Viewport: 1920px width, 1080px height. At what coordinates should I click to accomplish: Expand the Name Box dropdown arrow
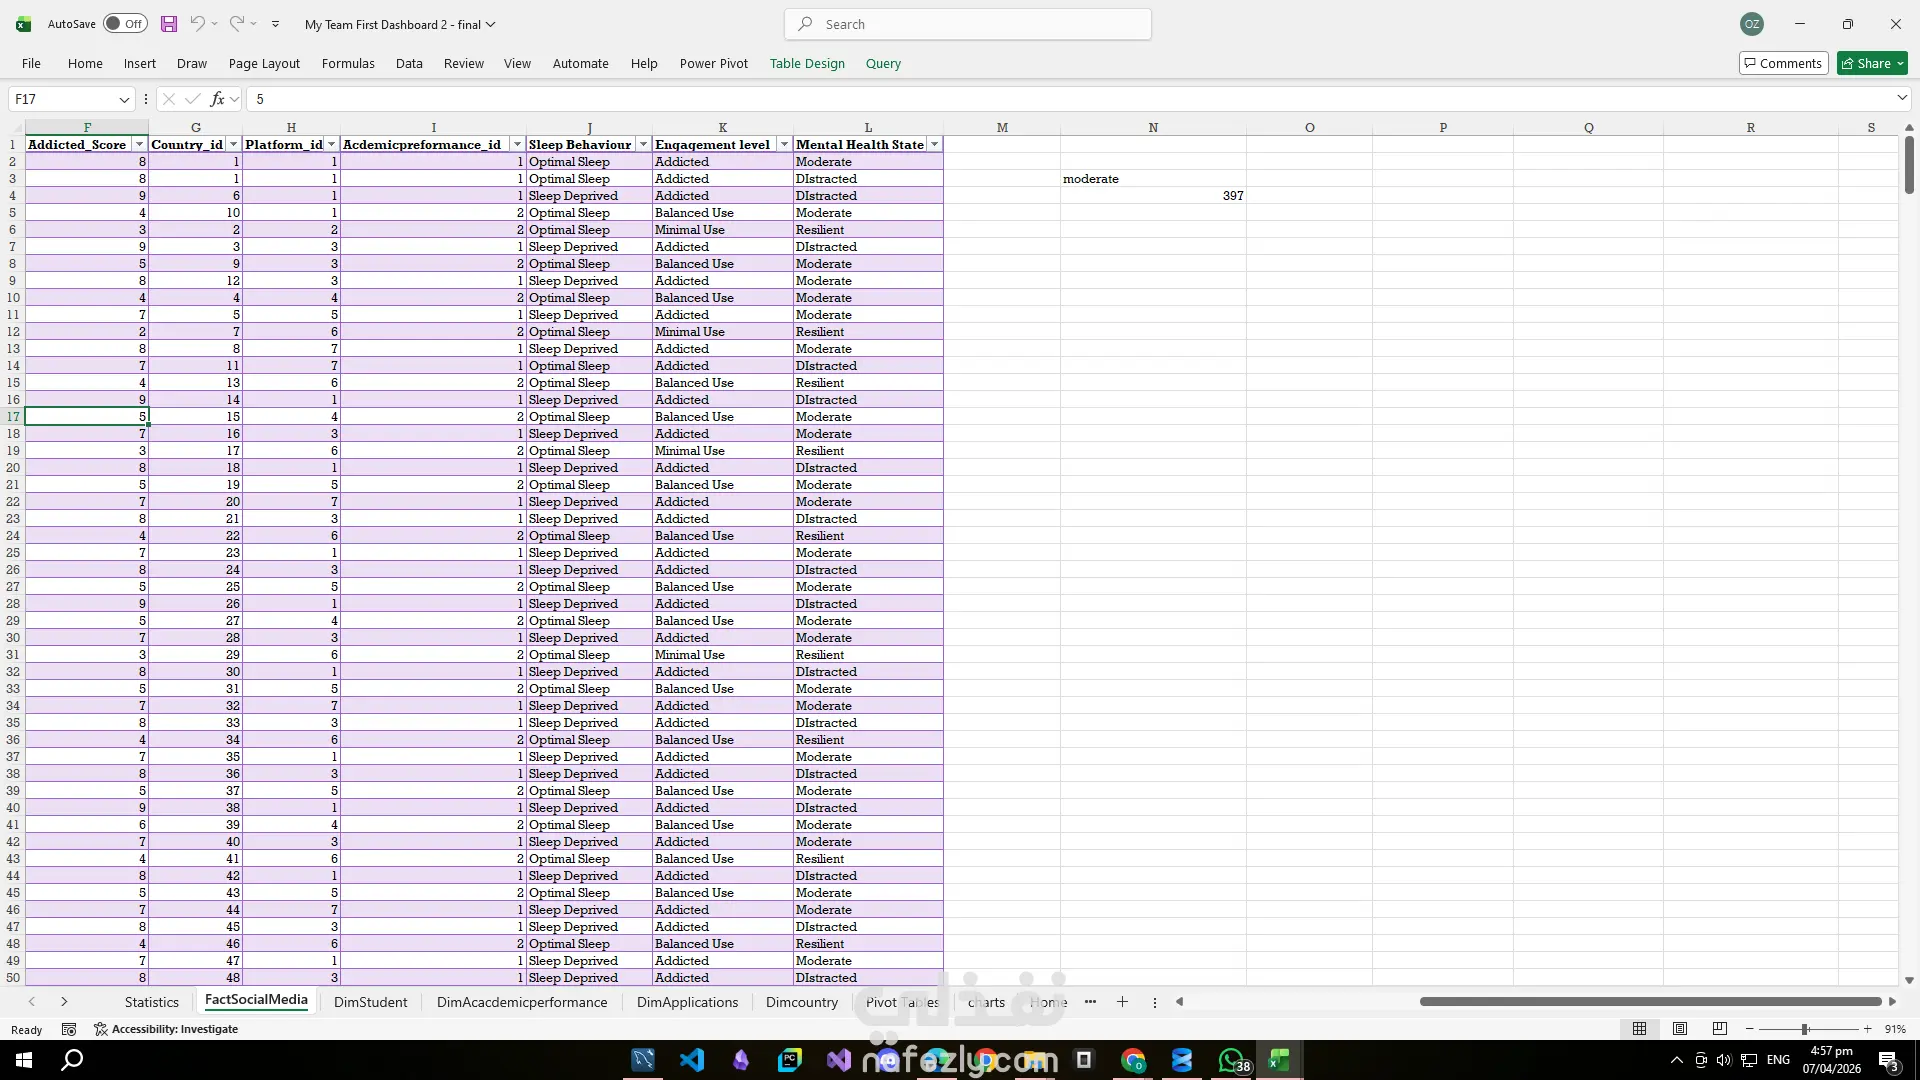point(124,99)
